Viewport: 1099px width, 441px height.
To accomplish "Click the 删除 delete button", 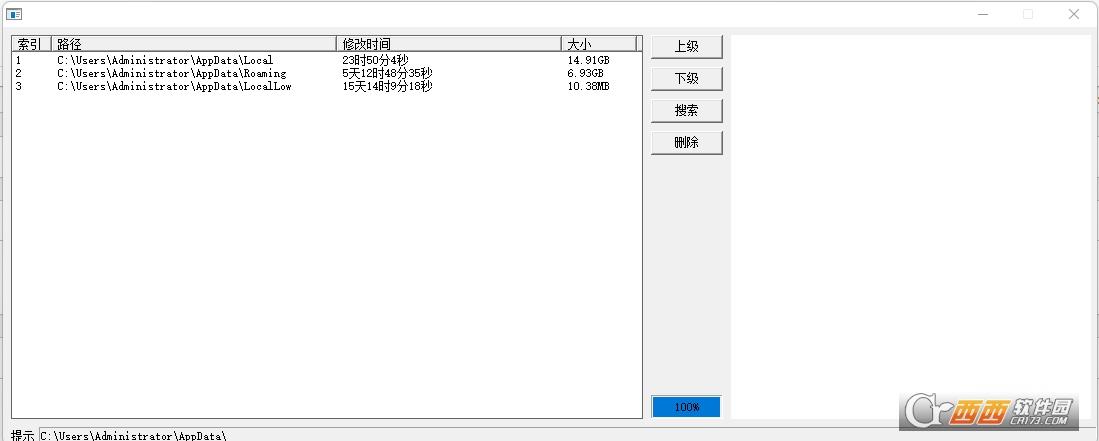I will [x=686, y=143].
